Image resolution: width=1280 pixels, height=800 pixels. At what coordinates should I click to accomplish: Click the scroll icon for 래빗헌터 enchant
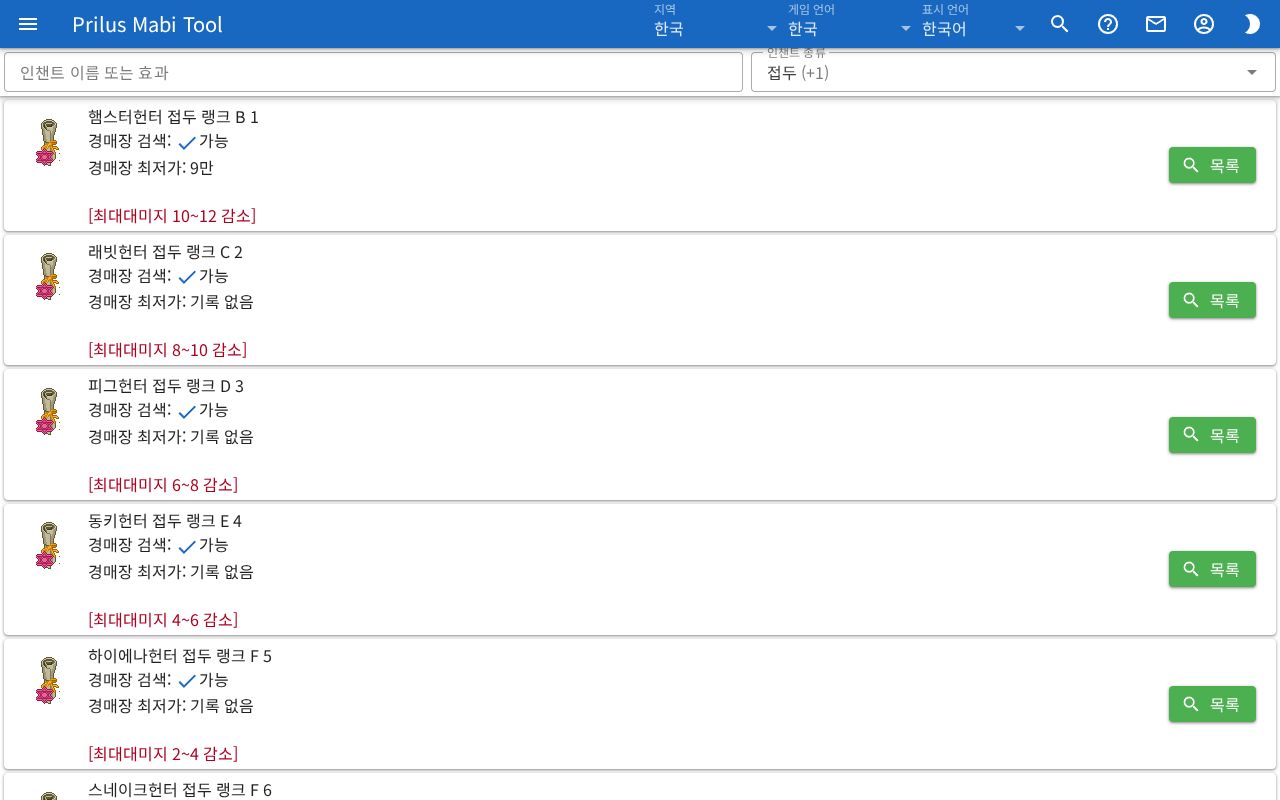48,277
